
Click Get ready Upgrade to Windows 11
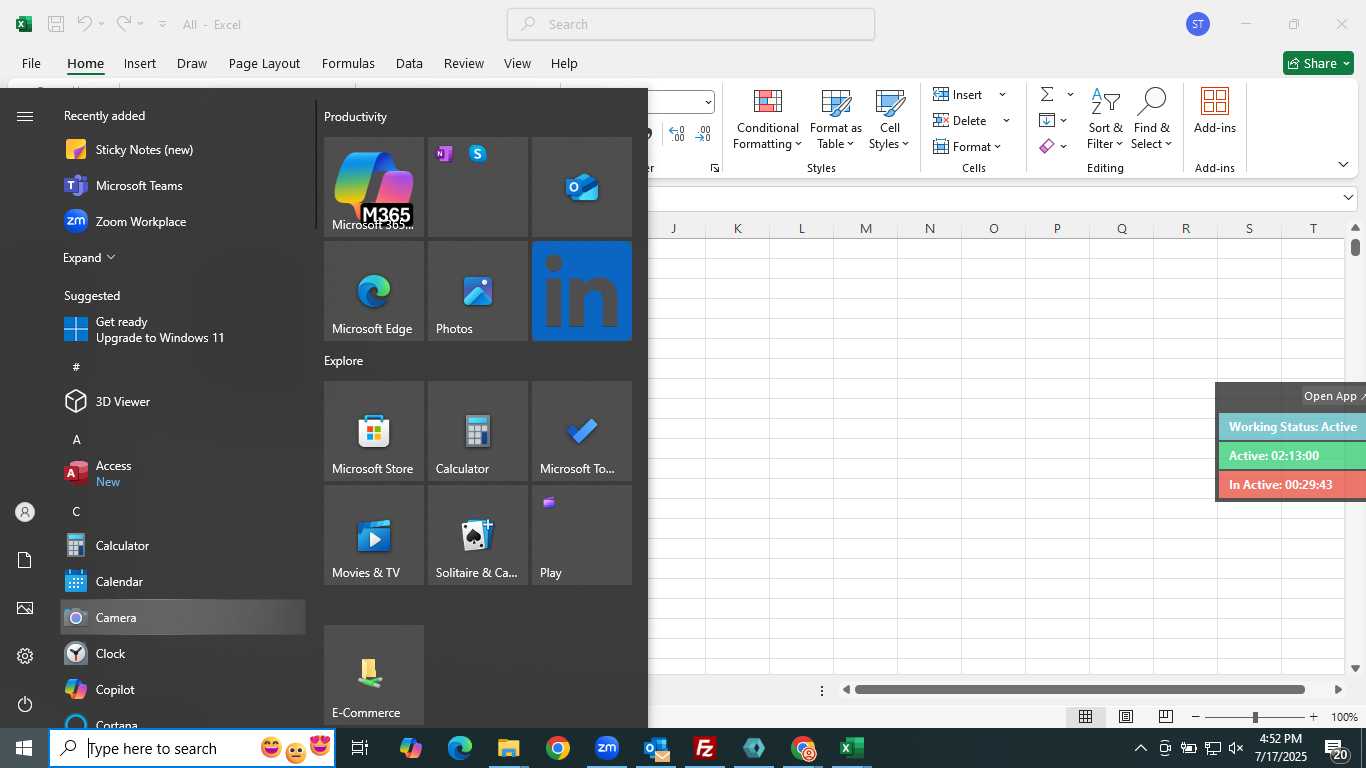point(183,330)
